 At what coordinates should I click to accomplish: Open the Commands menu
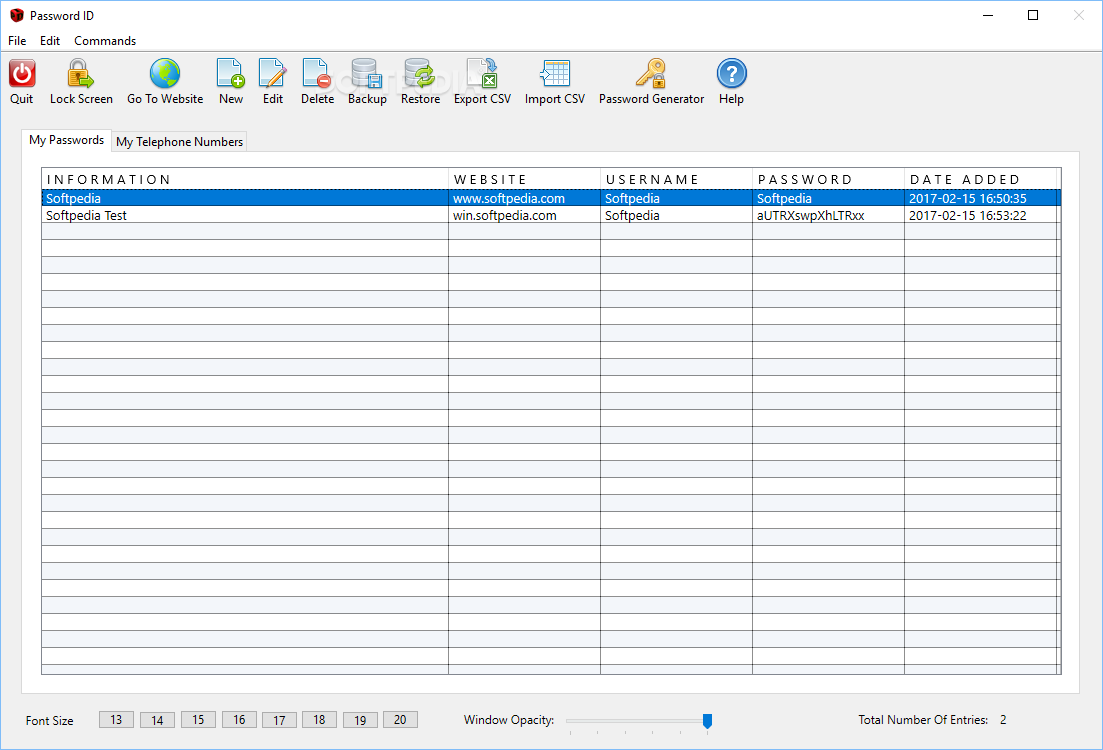point(105,41)
